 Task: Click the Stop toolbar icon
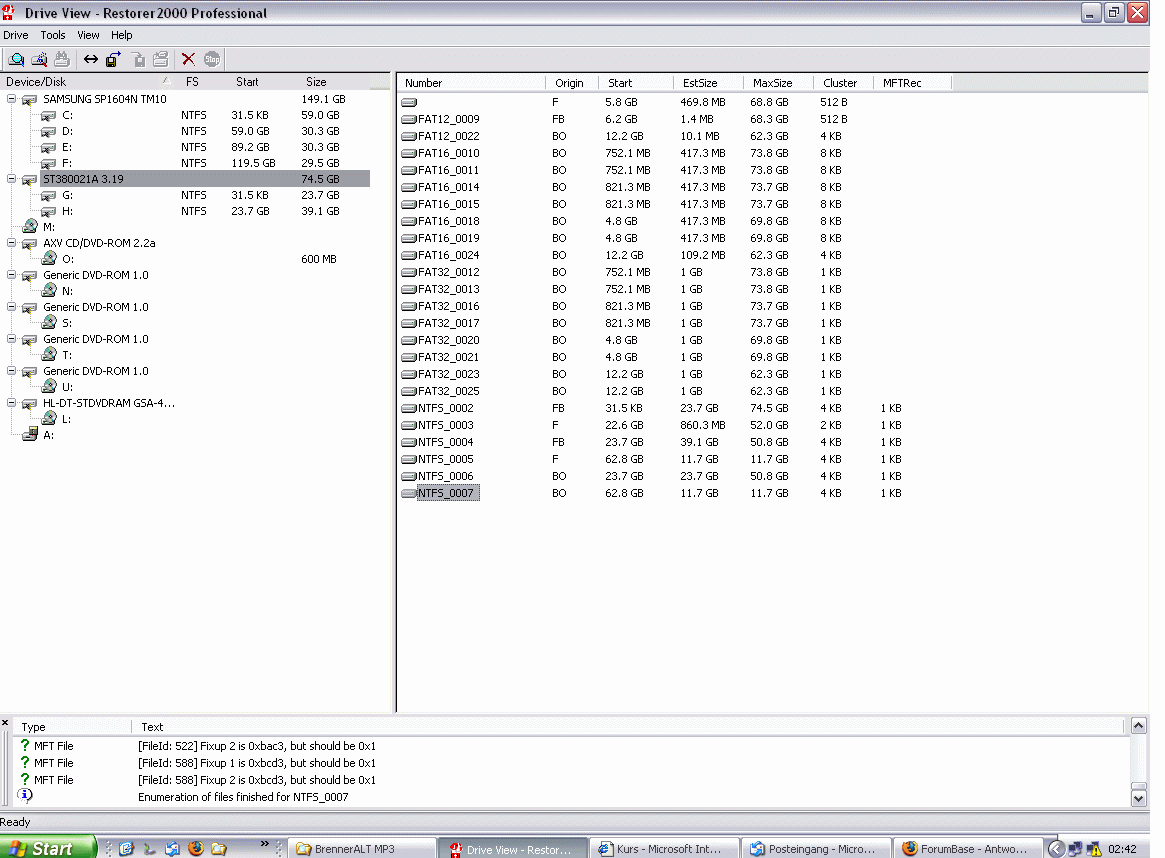pyautogui.click(x=212, y=59)
